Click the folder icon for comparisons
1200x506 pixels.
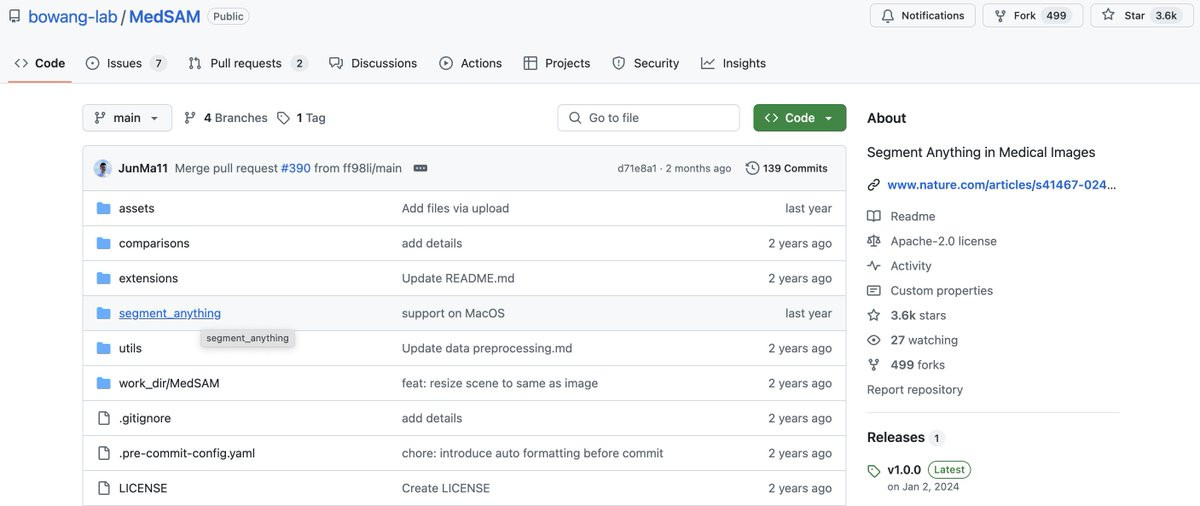pos(103,243)
